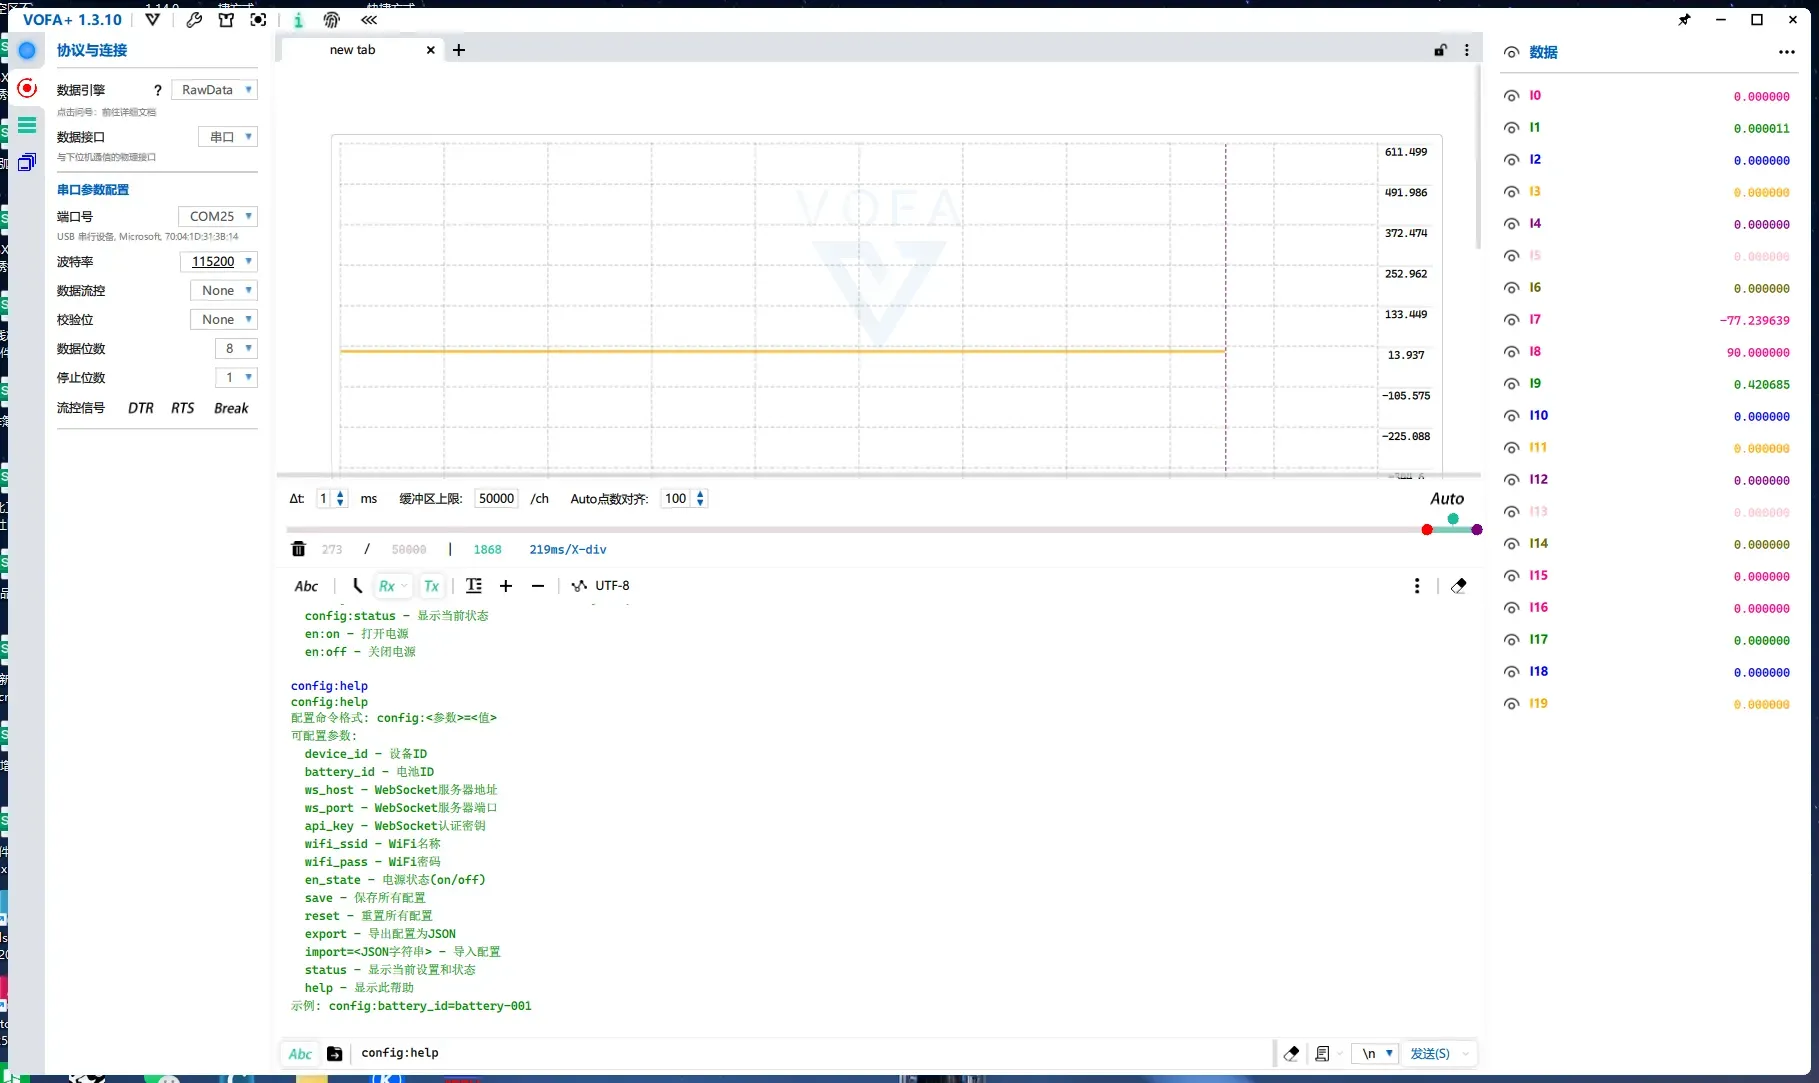Toggle the RTS flow signal

tap(182, 408)
